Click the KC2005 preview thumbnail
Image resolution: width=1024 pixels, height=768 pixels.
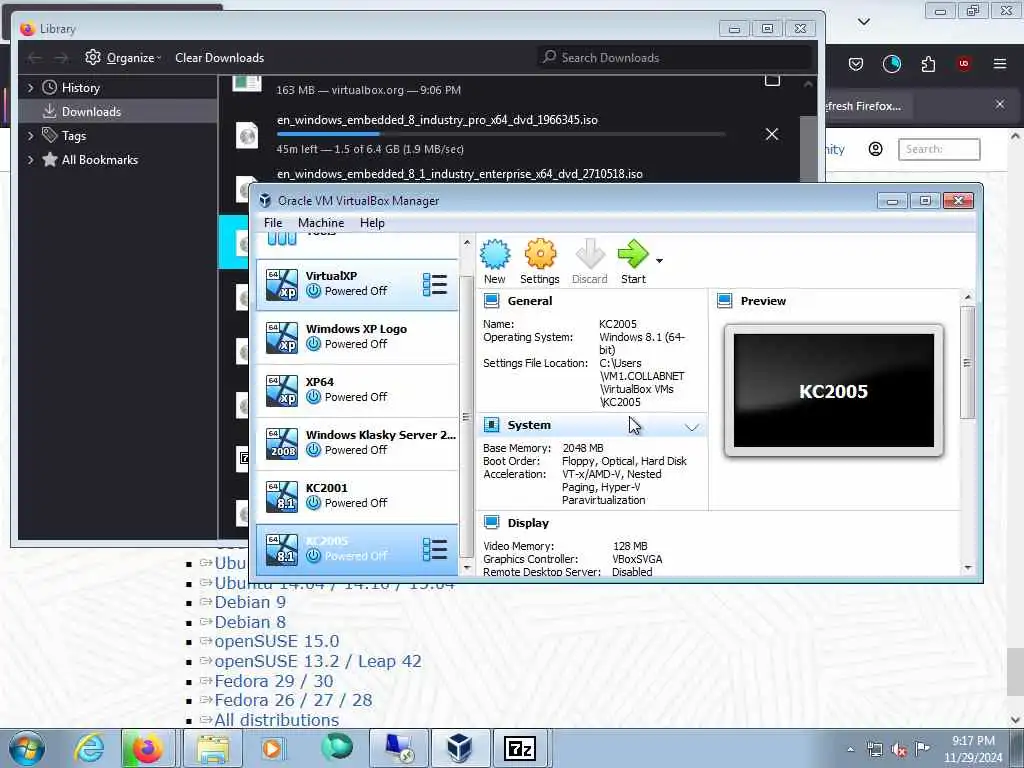tap(833, 391)
